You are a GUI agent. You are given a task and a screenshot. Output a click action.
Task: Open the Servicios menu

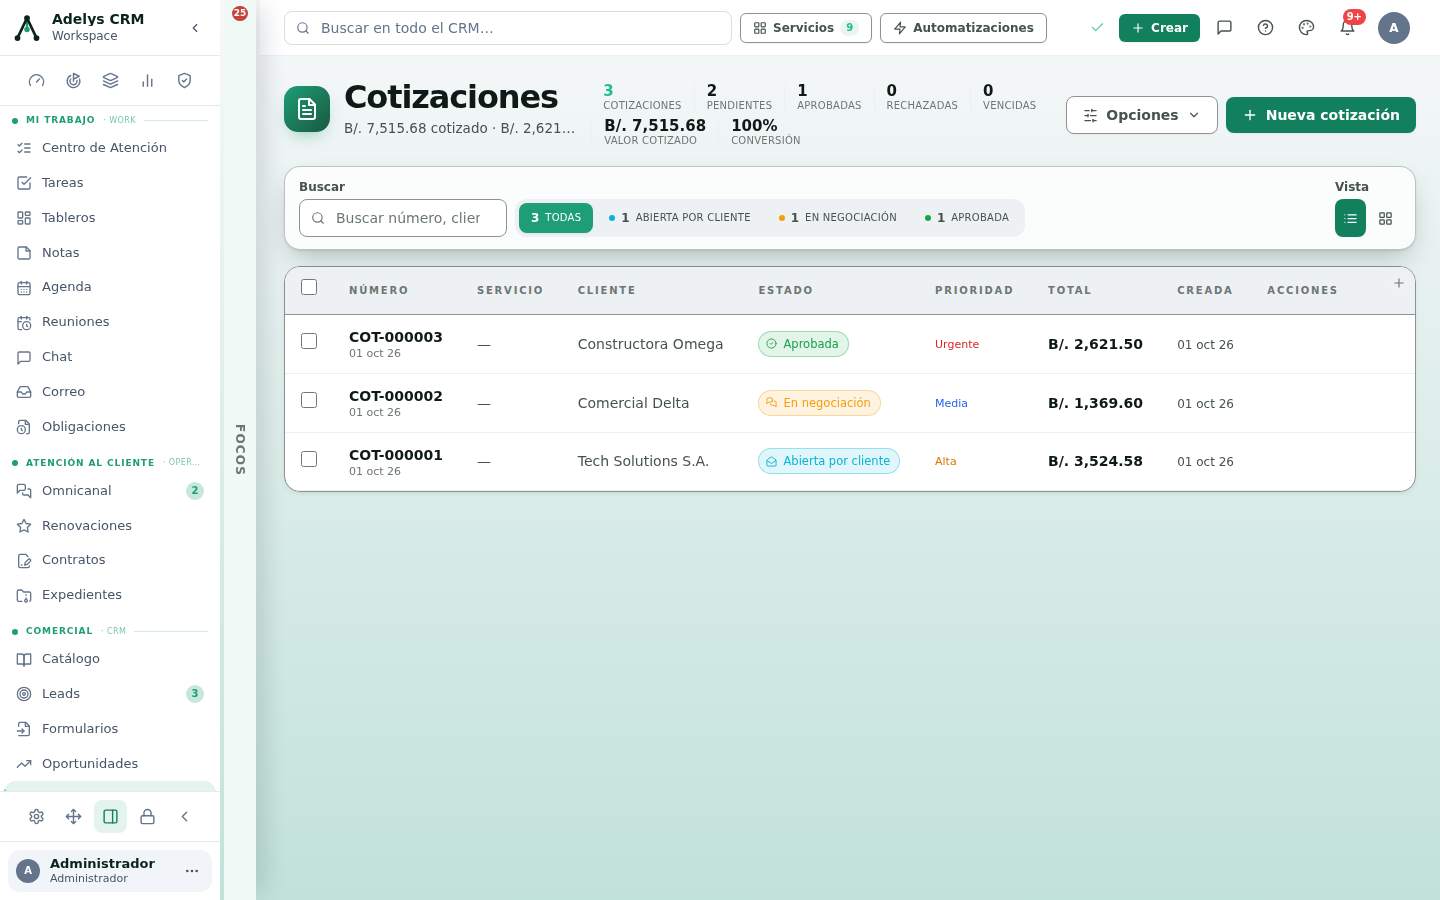click(806, 28)
